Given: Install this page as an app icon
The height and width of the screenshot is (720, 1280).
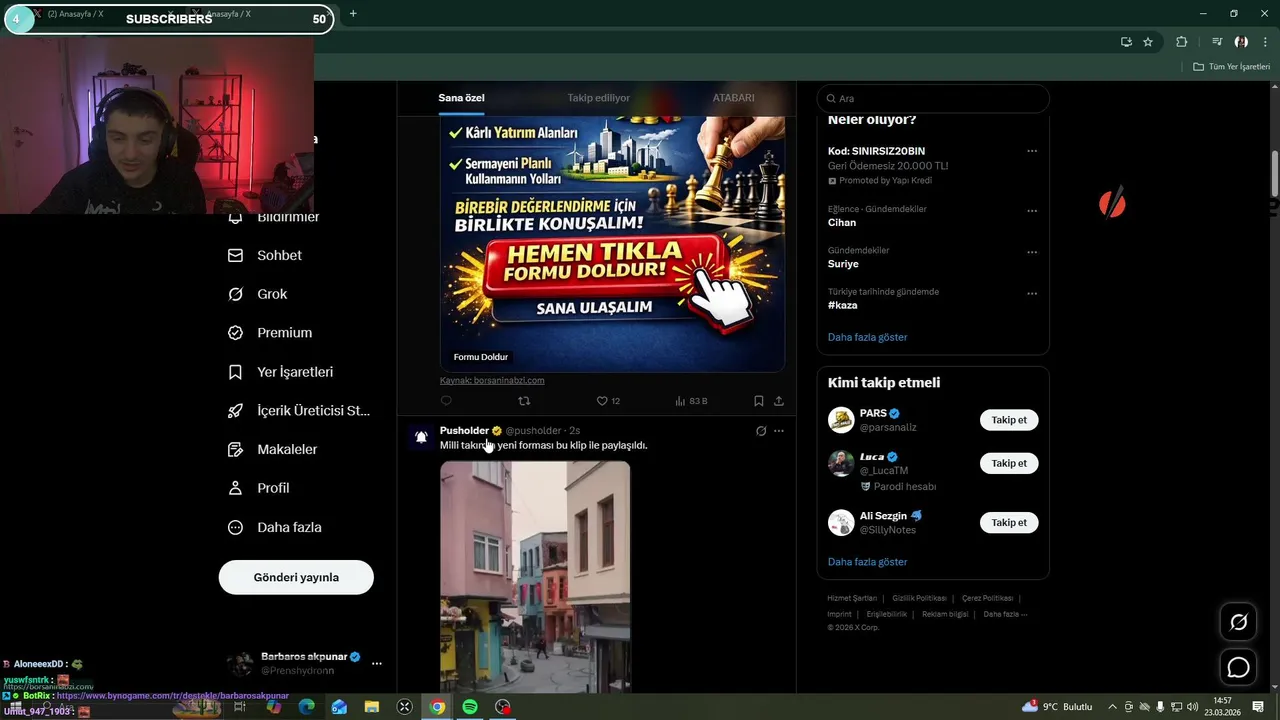Looking at the screenshot, I should (1126, 42).
